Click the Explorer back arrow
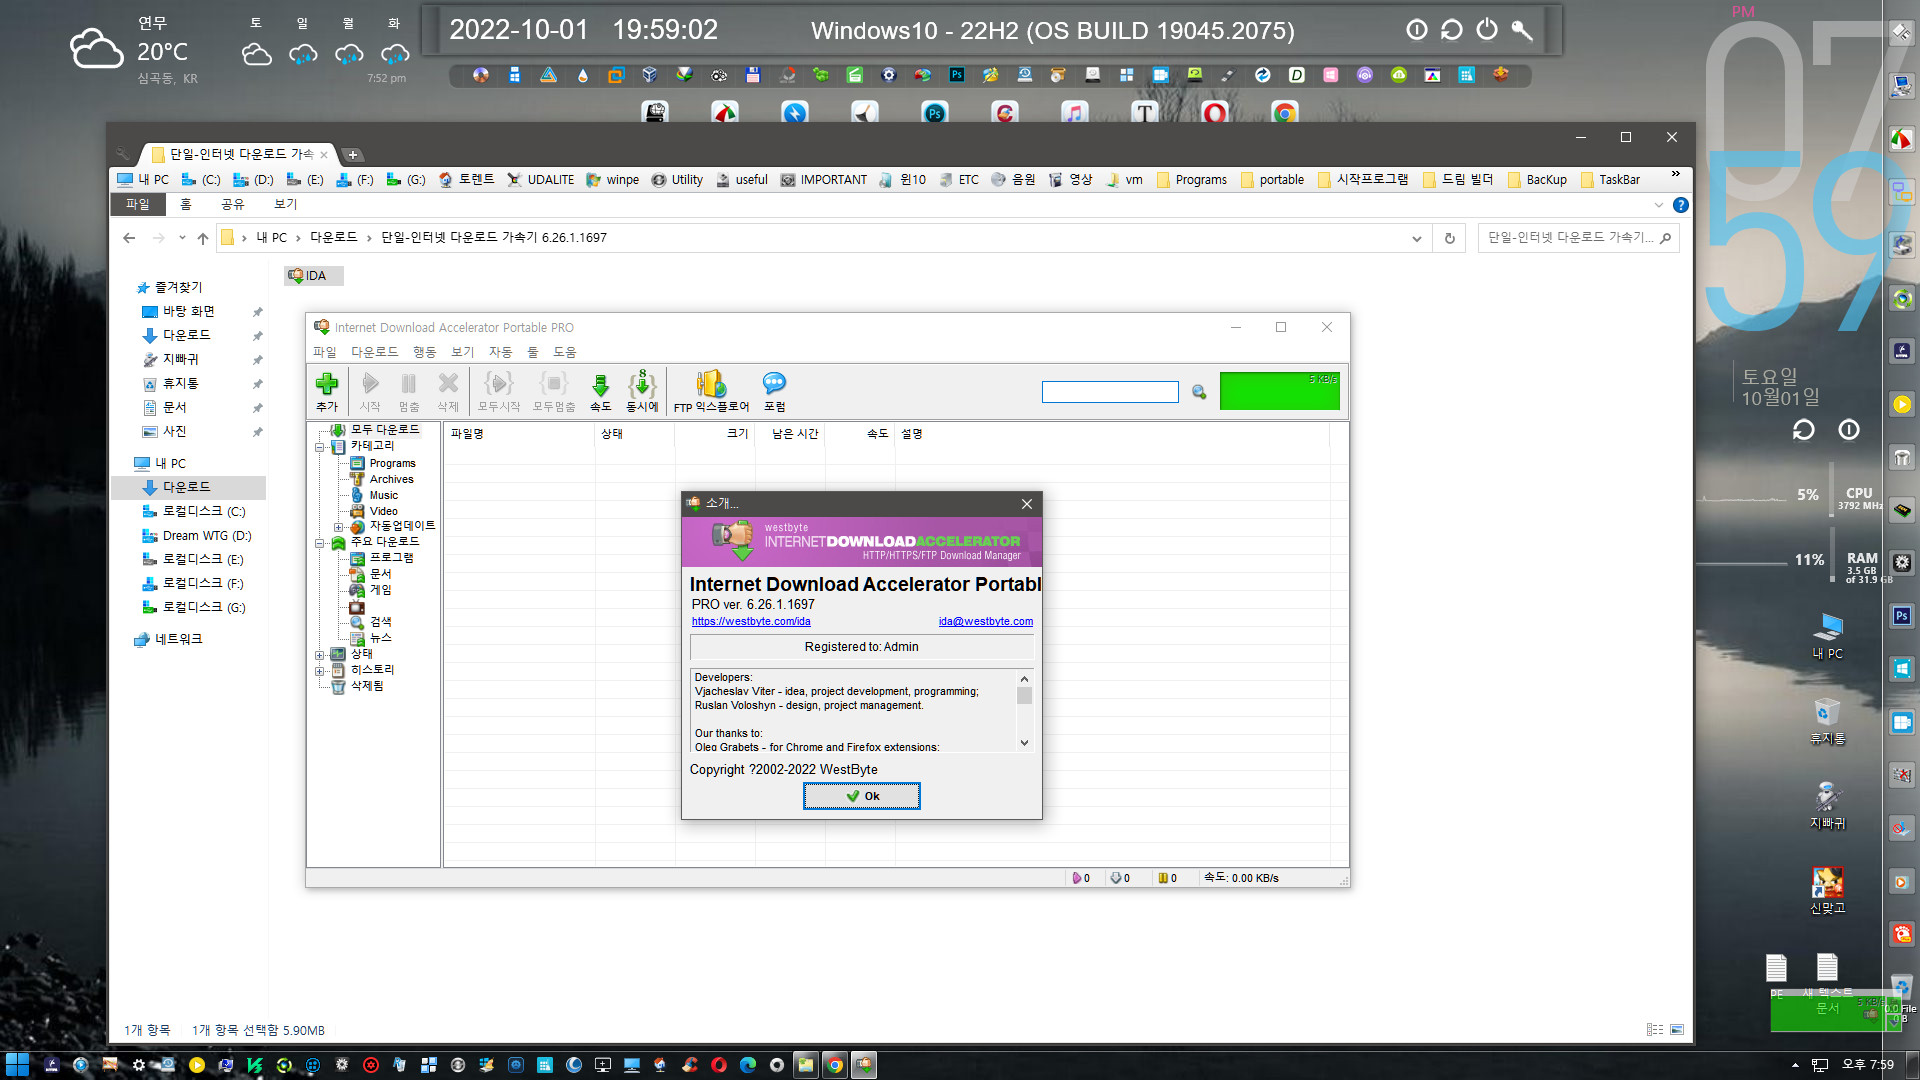Screen dimensions: 1920x1080 coord(129,238)
